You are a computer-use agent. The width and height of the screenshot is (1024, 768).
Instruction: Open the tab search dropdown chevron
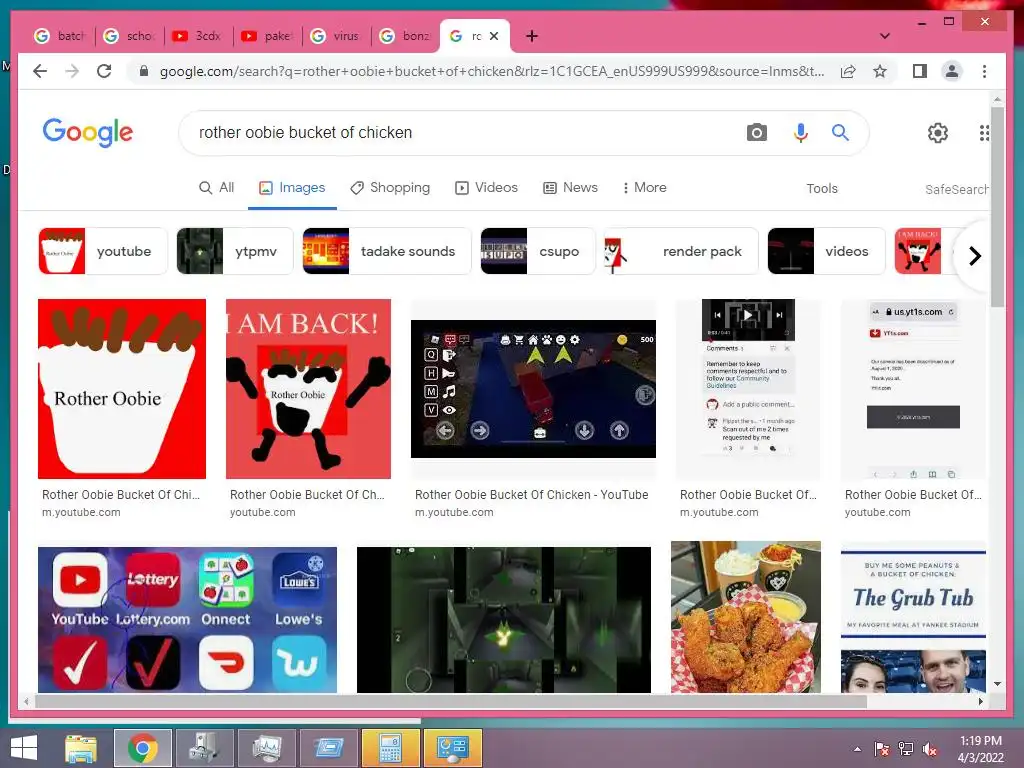coord(884,36)
